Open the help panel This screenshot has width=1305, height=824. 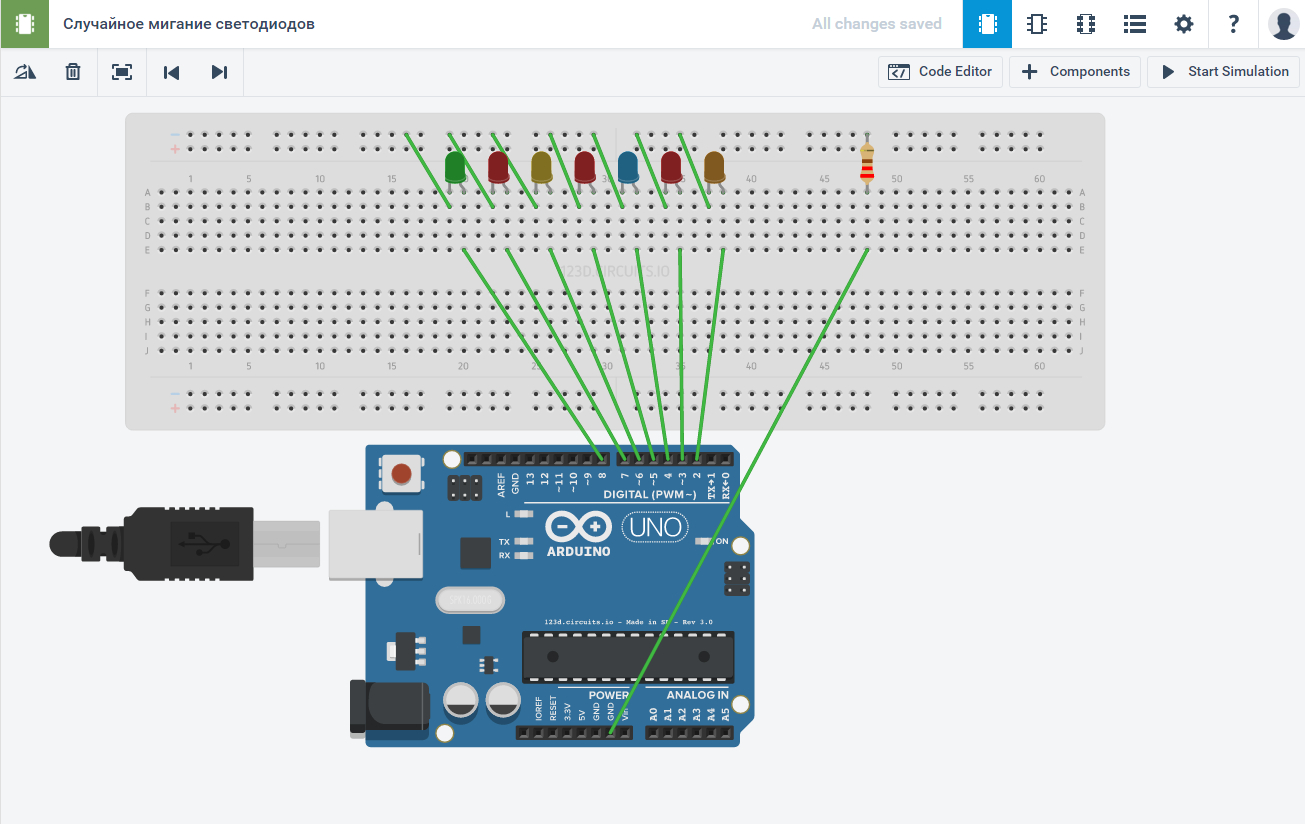pos(1233,23)
